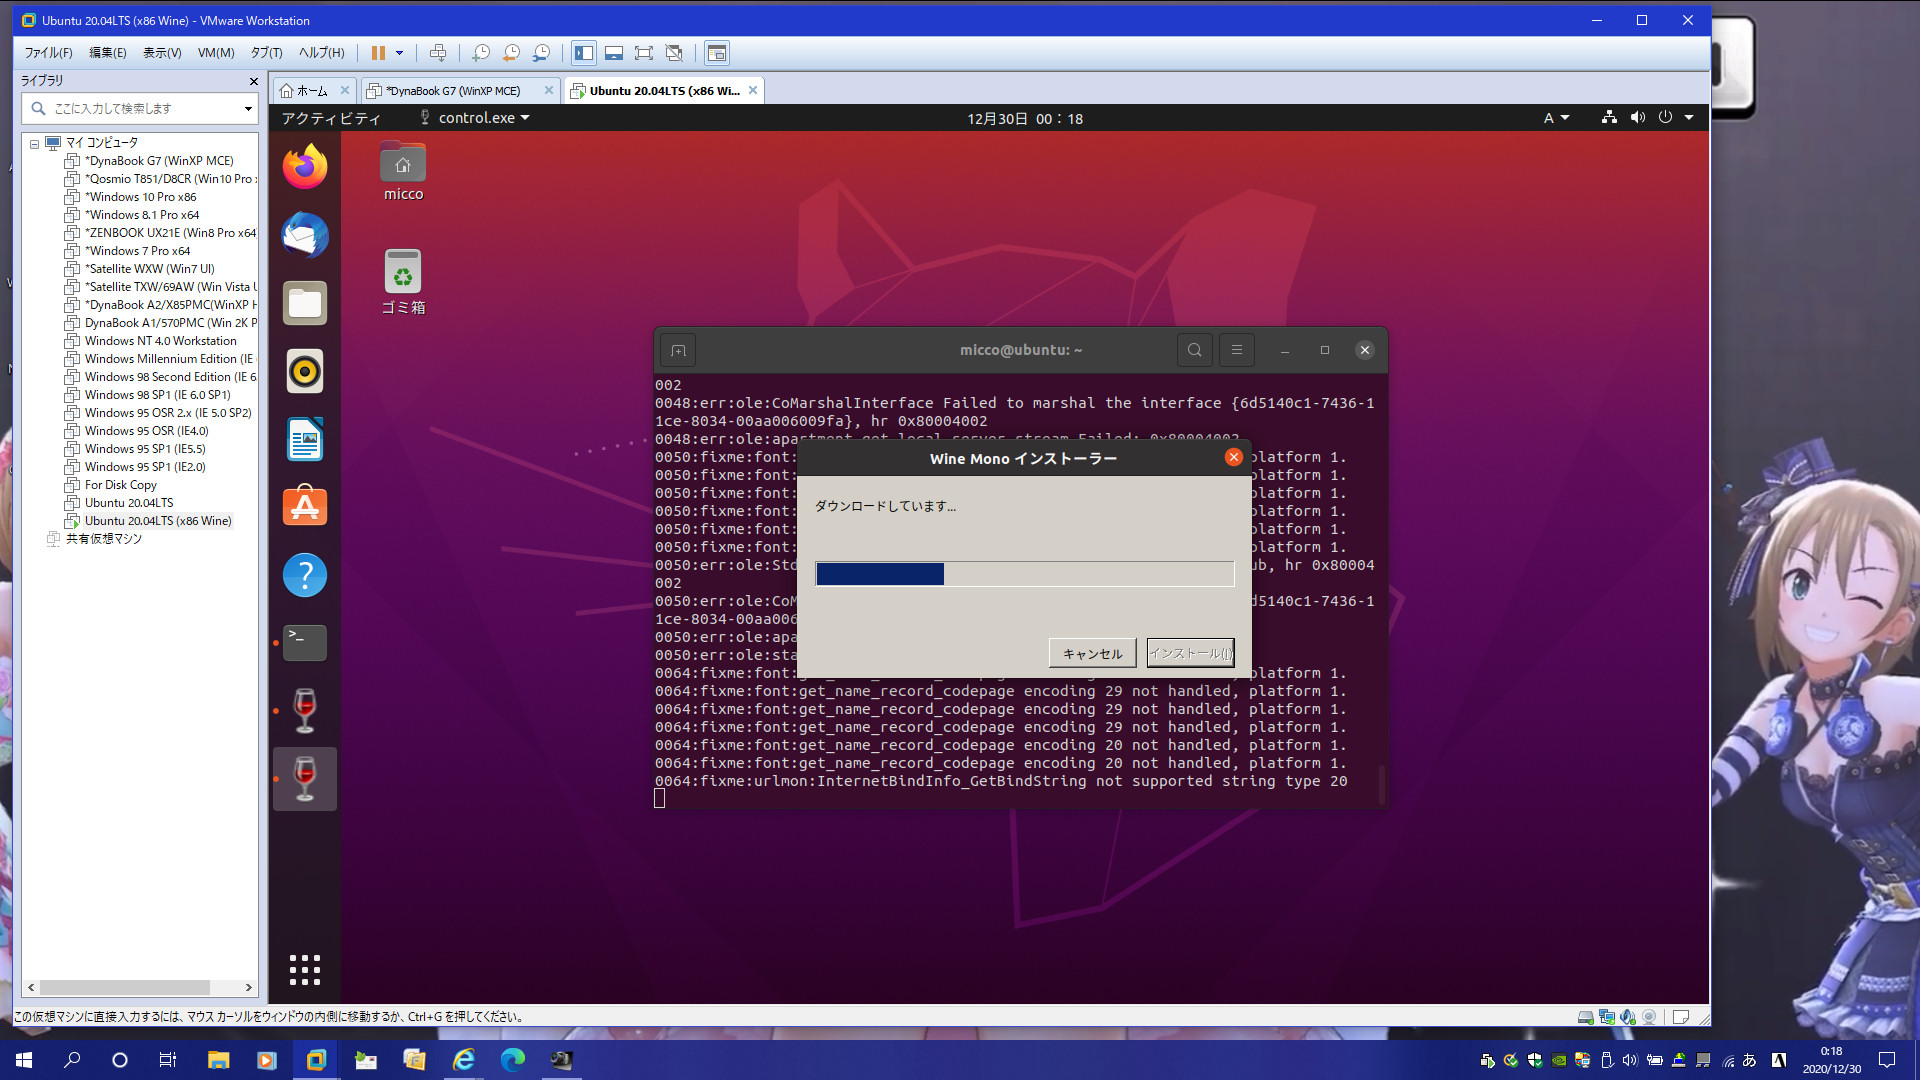Screen dimensions: 1920x1080
Task: Open File Explorer on Windows taskbar
Action: click(x=218, y=1060)
